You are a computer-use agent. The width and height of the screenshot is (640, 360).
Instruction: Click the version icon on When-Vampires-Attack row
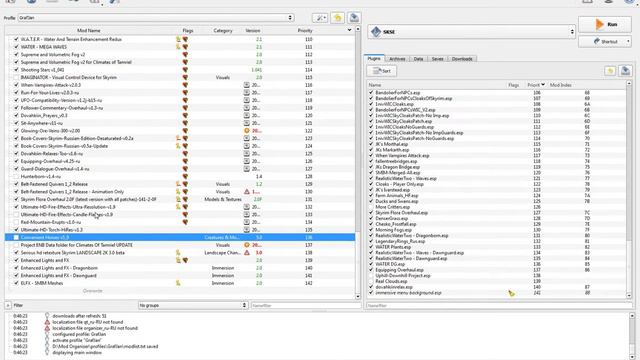tap(247, 85)
